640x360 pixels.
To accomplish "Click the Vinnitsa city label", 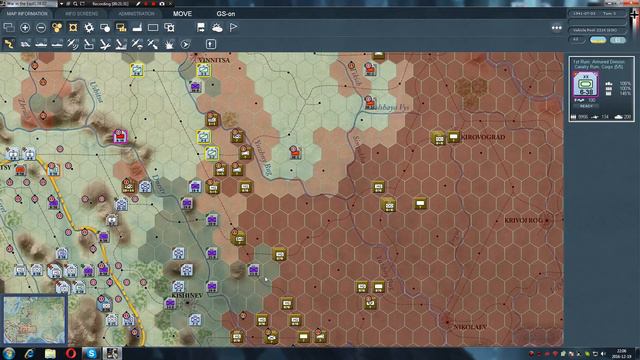I will (x=214, y=60).
